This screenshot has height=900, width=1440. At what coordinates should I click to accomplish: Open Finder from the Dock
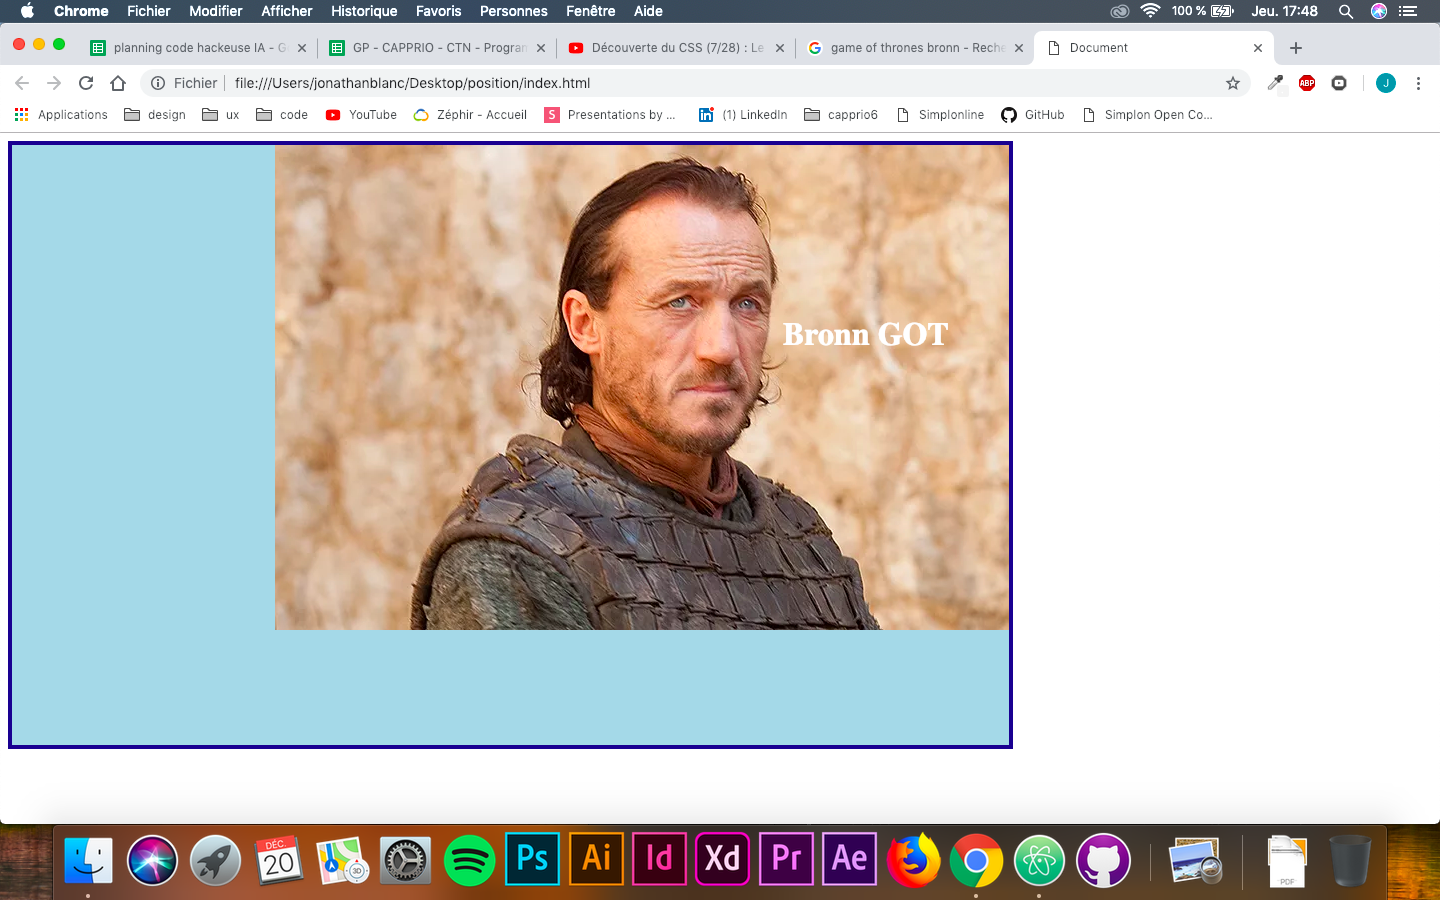(x=88, y=860)
